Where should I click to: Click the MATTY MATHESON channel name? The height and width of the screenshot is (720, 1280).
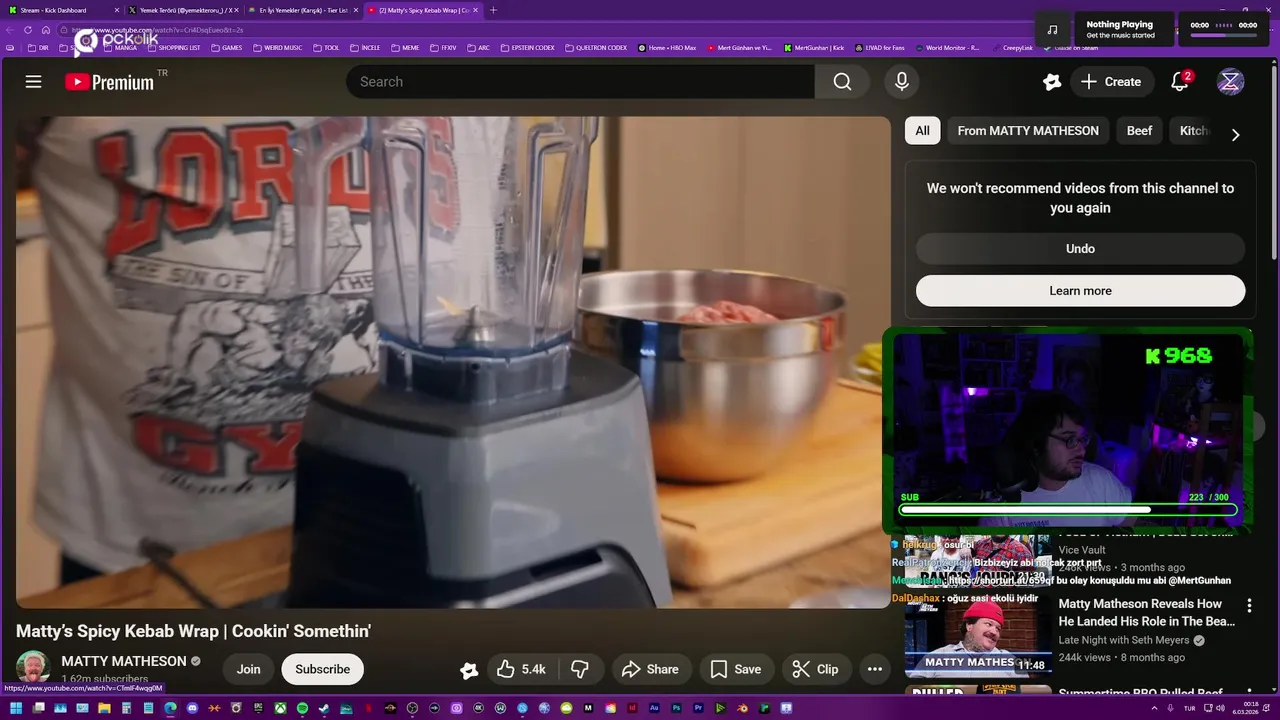[124, 661]
